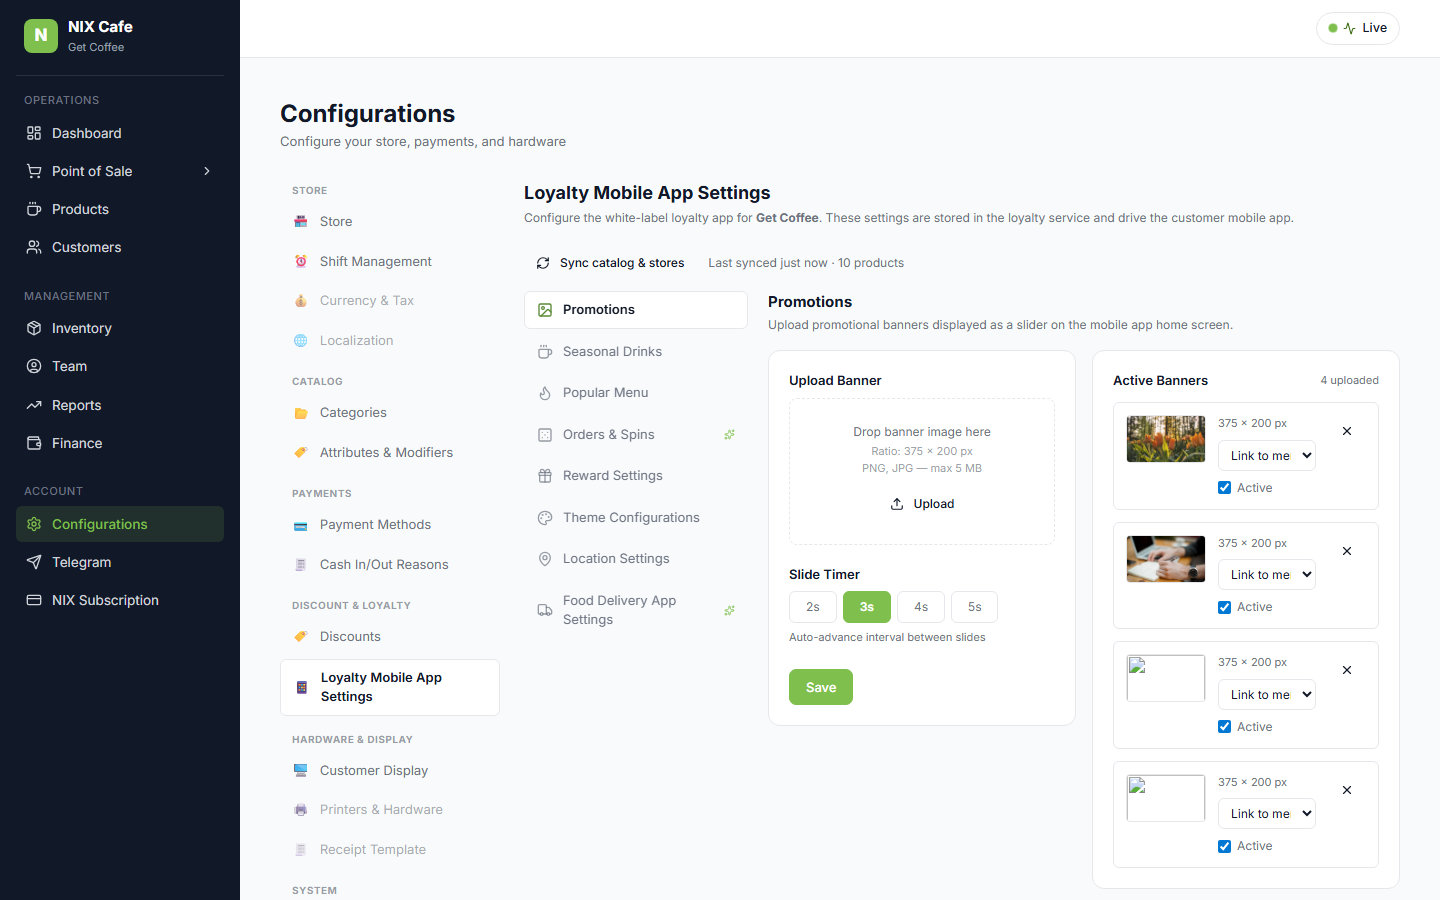
Task: Click the Upload icon in banner dropzone
Action: coord(897,504)
